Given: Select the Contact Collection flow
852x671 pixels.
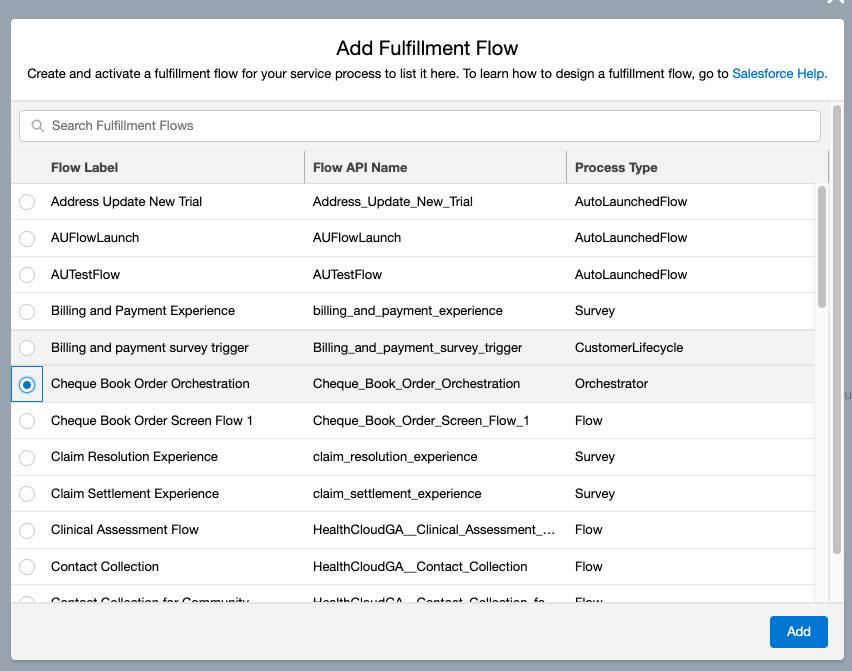Looking at the screenshot, I should click(27, 566).
